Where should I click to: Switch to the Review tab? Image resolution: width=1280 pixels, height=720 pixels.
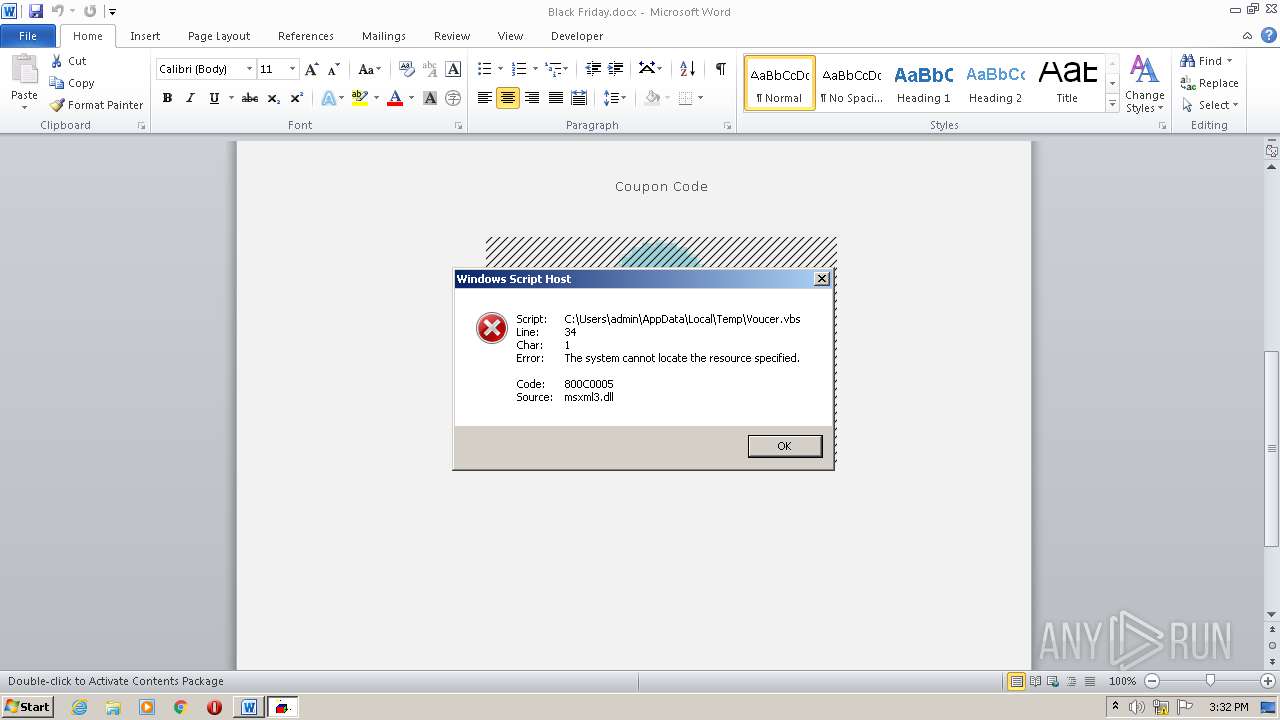click(x=452, y=36)
